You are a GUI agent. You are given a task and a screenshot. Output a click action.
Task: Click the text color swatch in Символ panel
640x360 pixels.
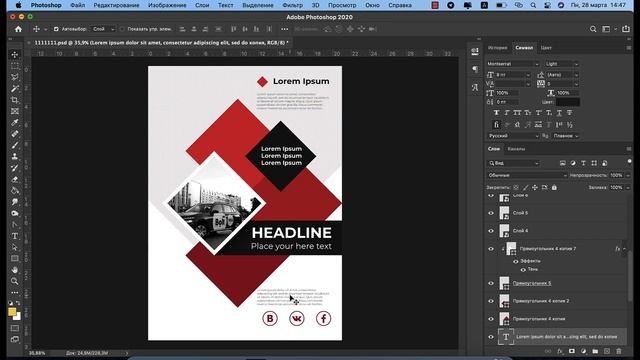pyautogui.click(x=567, y=102)
